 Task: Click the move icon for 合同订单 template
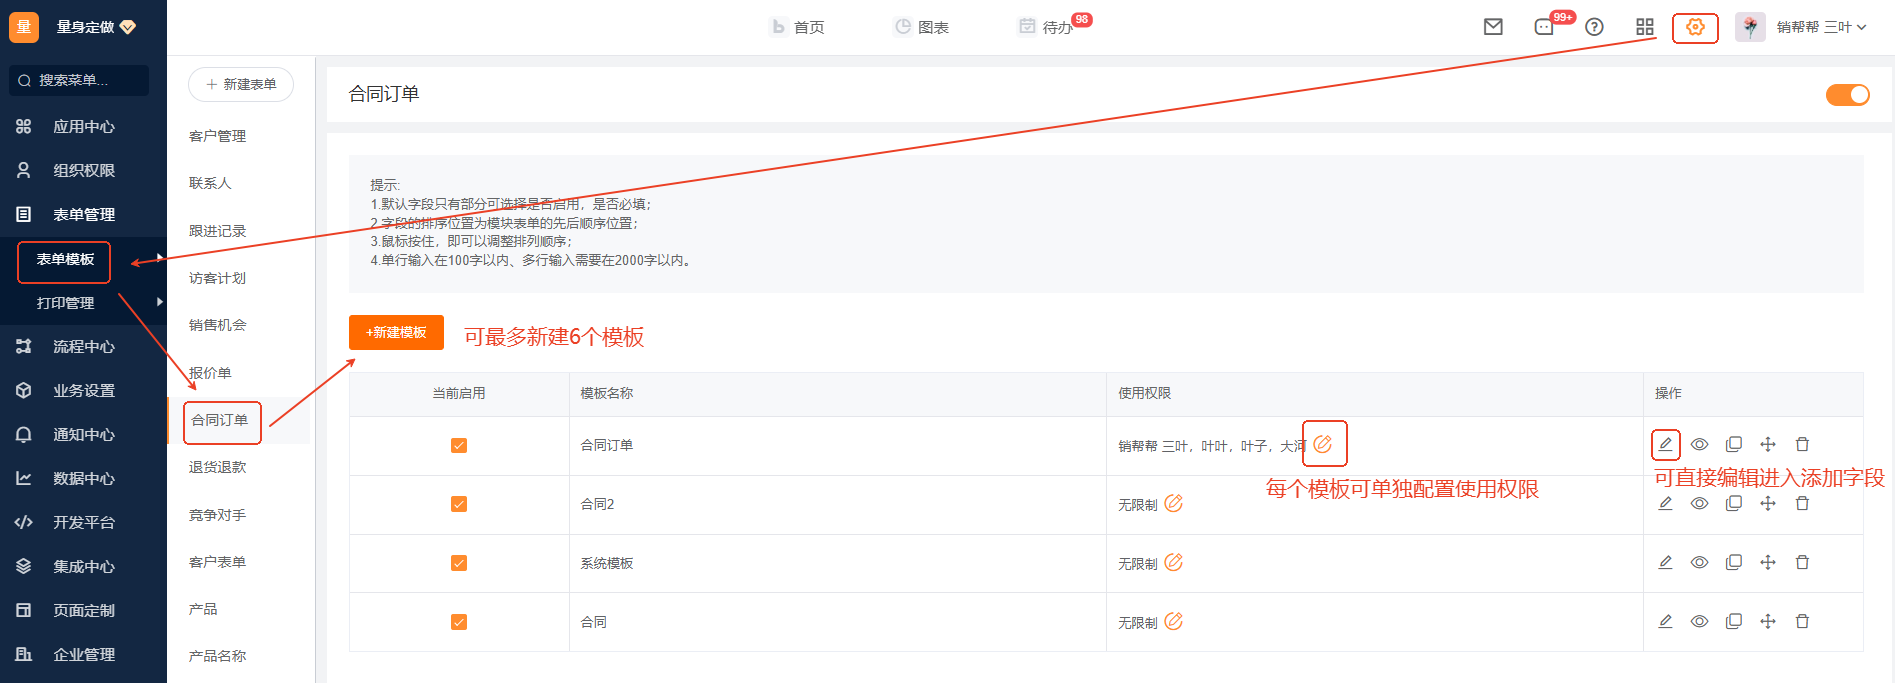1768,444
